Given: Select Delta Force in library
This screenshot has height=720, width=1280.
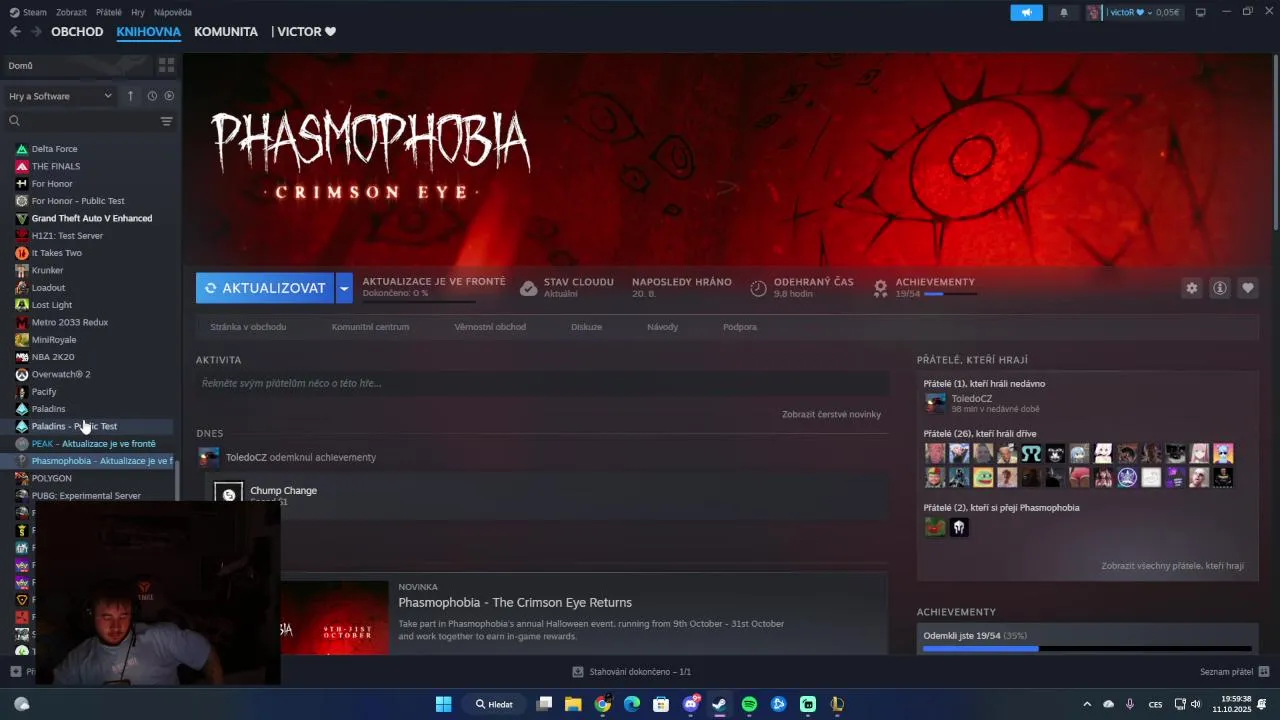Looking at the screenshot, I should click(54, 149).
